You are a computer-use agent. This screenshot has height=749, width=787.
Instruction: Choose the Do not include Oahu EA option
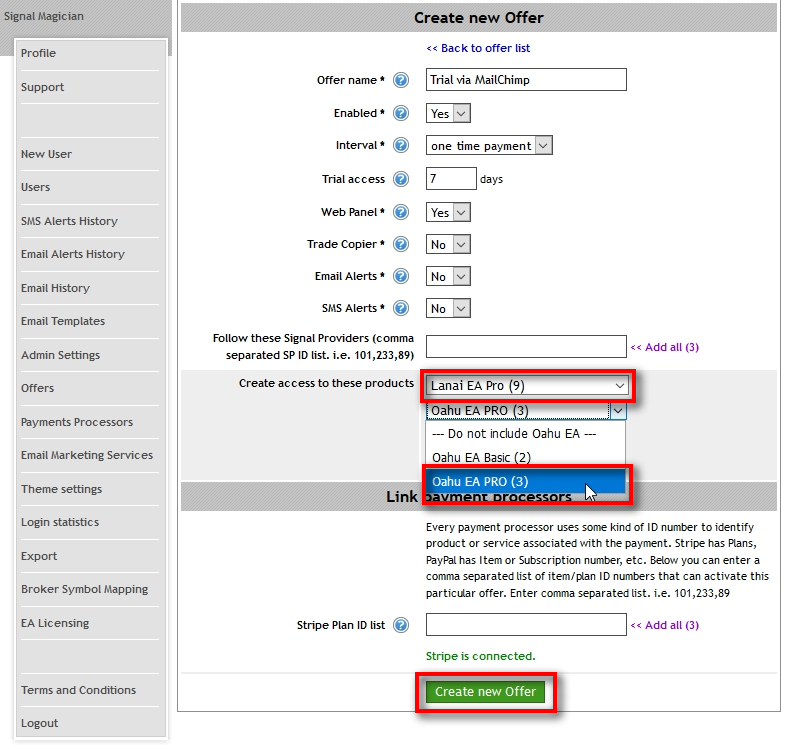click(512, 435)
